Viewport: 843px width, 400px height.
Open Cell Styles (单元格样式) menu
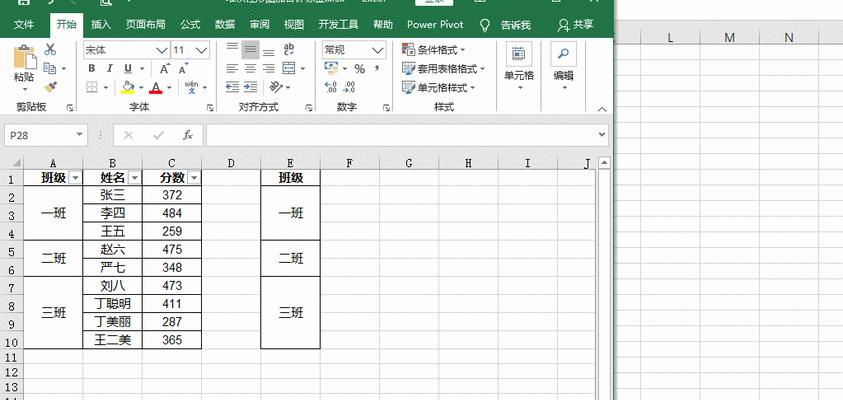[439, 87]
